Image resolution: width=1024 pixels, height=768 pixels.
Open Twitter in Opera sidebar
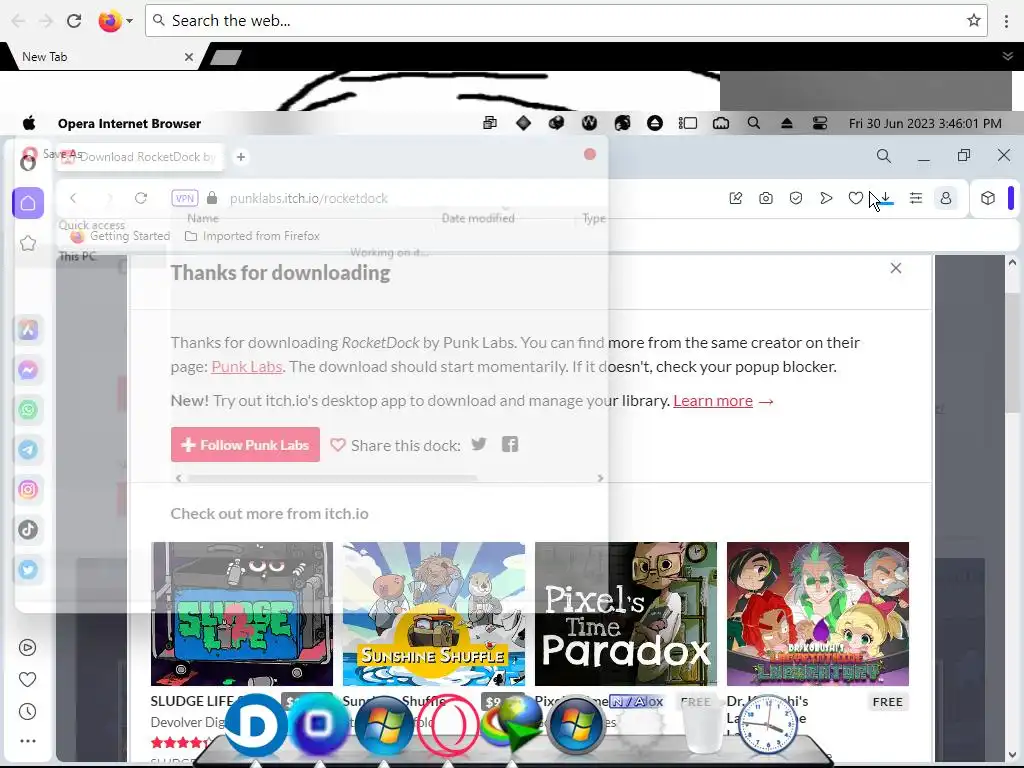click(x=28, y=569)
